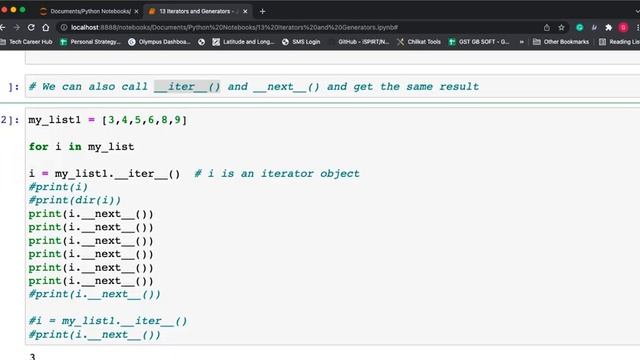Open Chilkat Tools bookmark

tap(419, 42)
